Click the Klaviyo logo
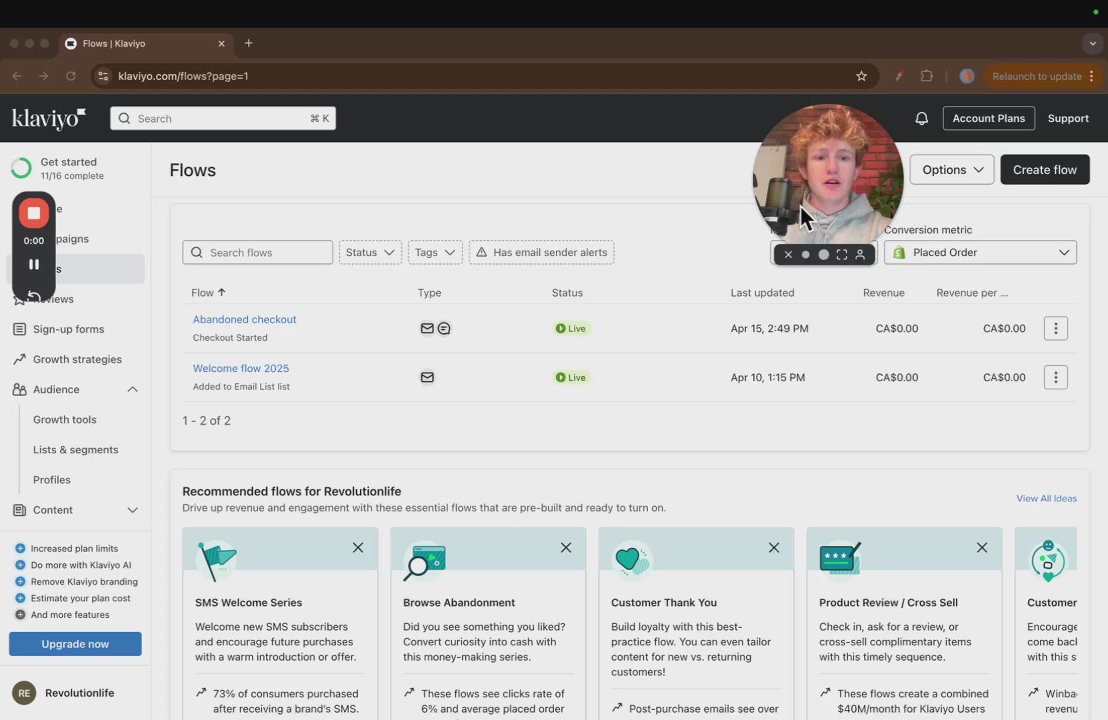Image resolution: width=1108 pixels, height=720 pixels. point(49,119)
